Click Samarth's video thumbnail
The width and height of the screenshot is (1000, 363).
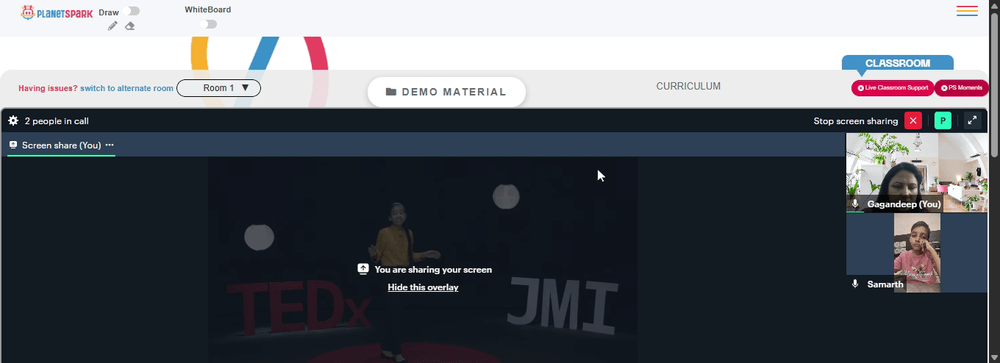pos(916,253)
